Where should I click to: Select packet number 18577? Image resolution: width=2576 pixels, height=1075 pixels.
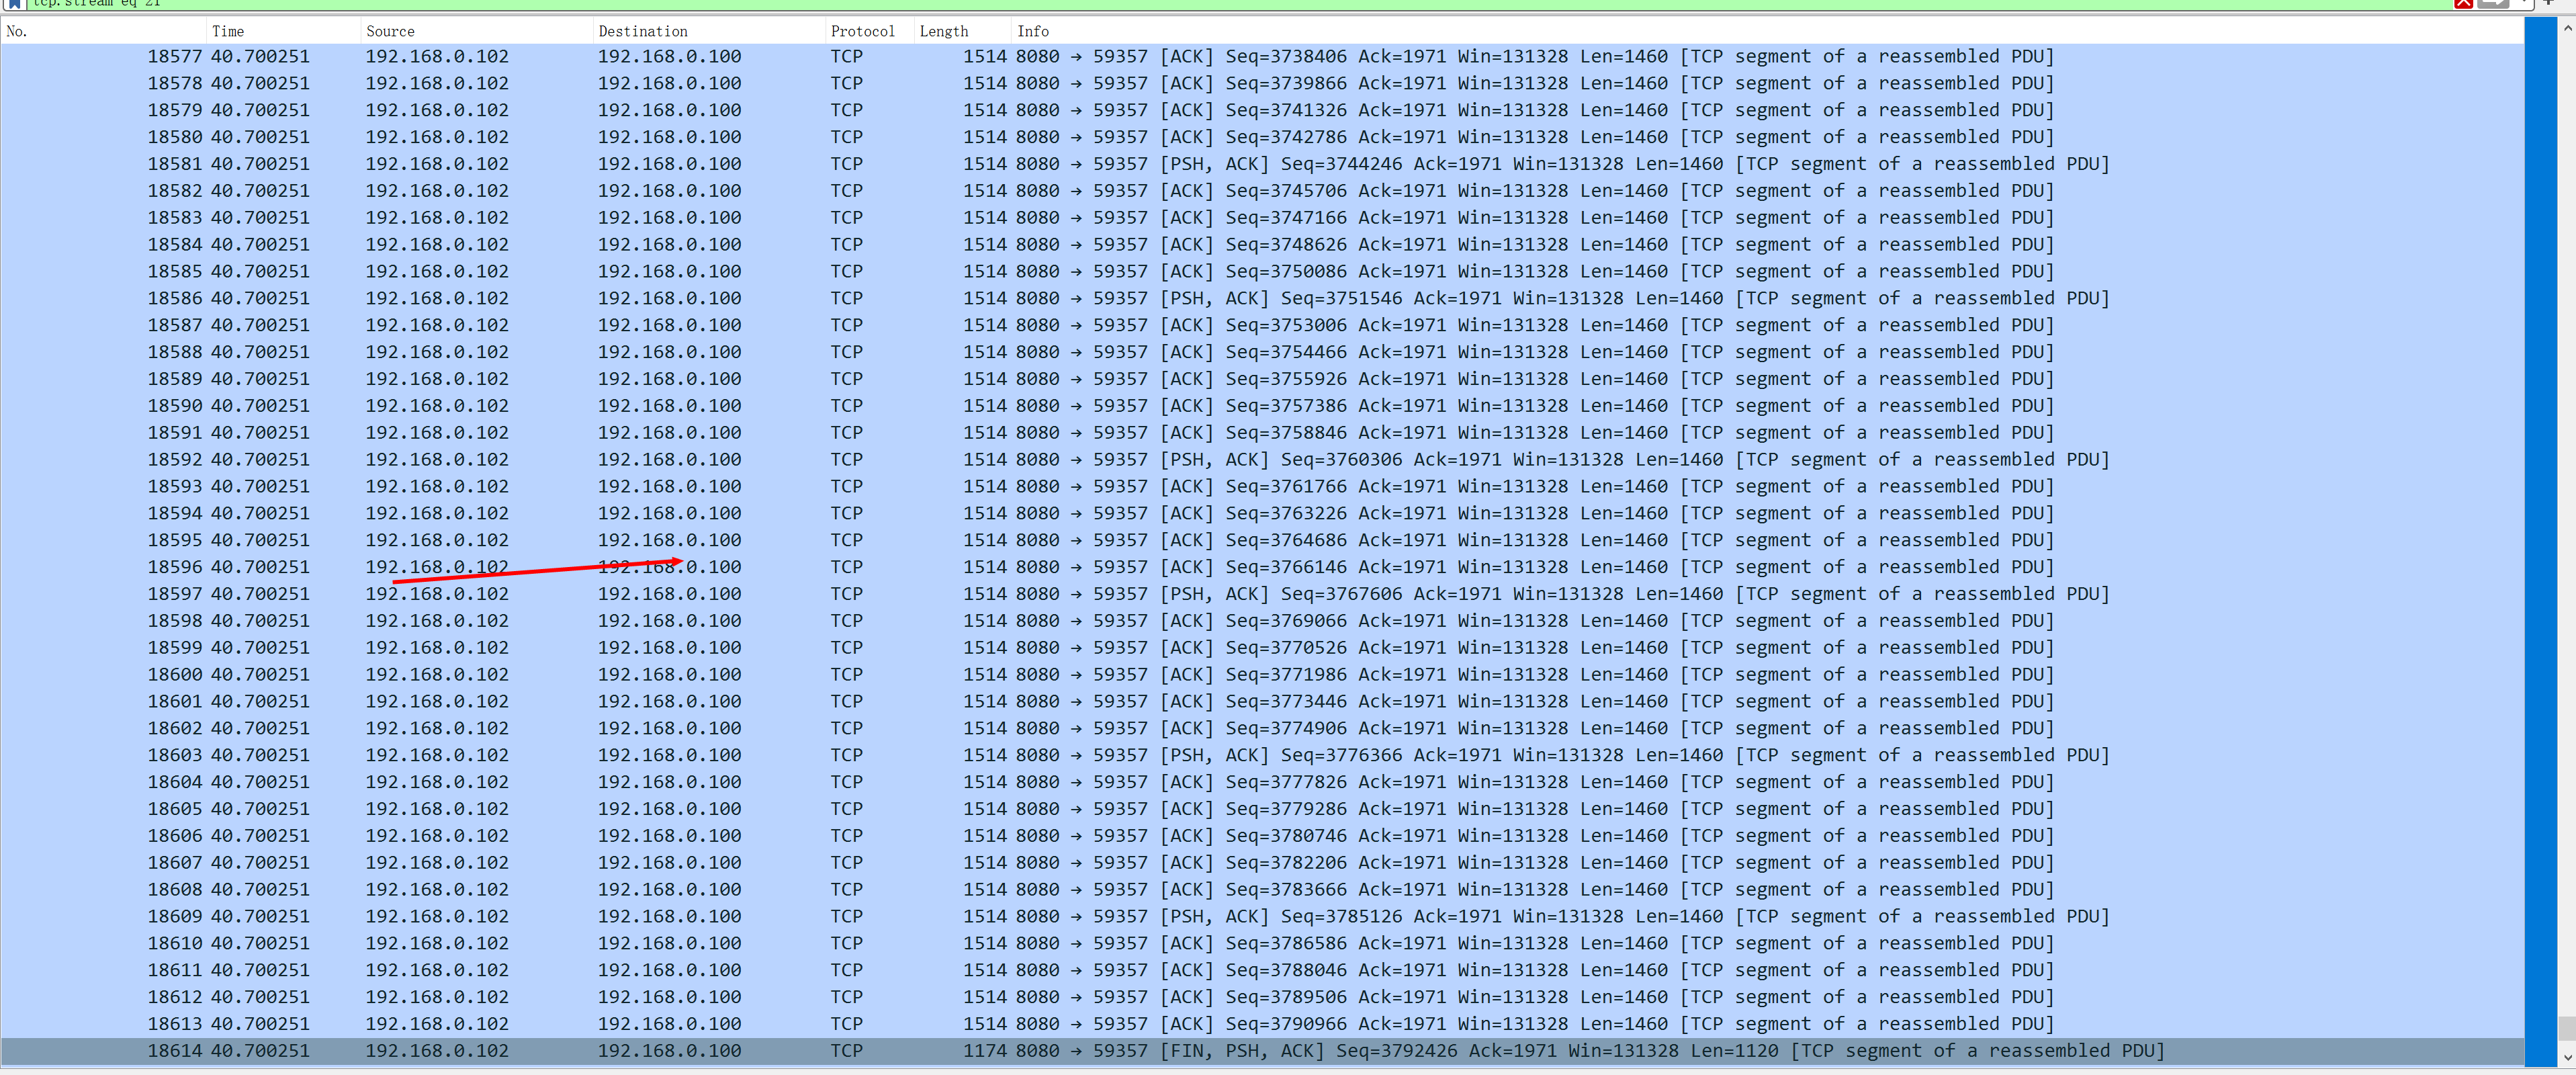(x=1262, y=57)
